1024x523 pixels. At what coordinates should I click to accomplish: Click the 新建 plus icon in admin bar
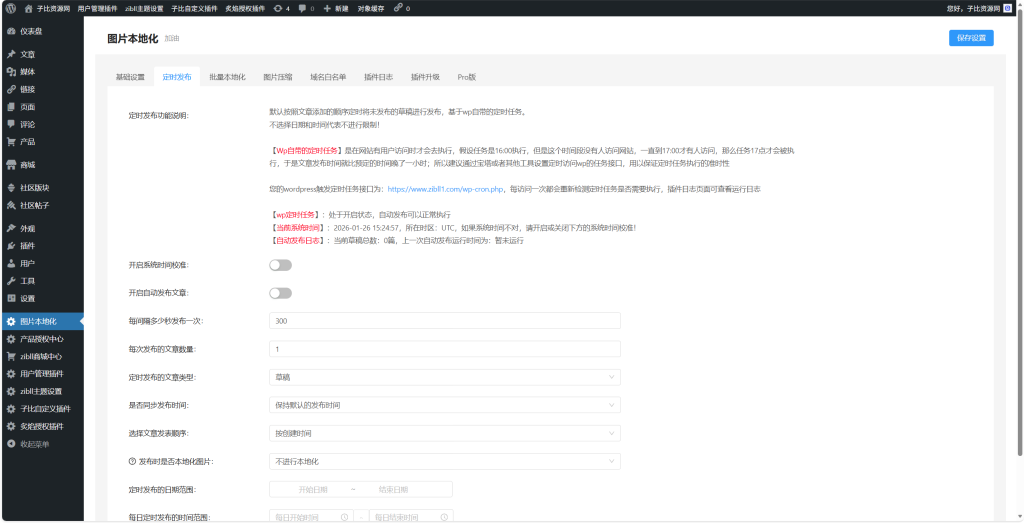coord(327,7)
